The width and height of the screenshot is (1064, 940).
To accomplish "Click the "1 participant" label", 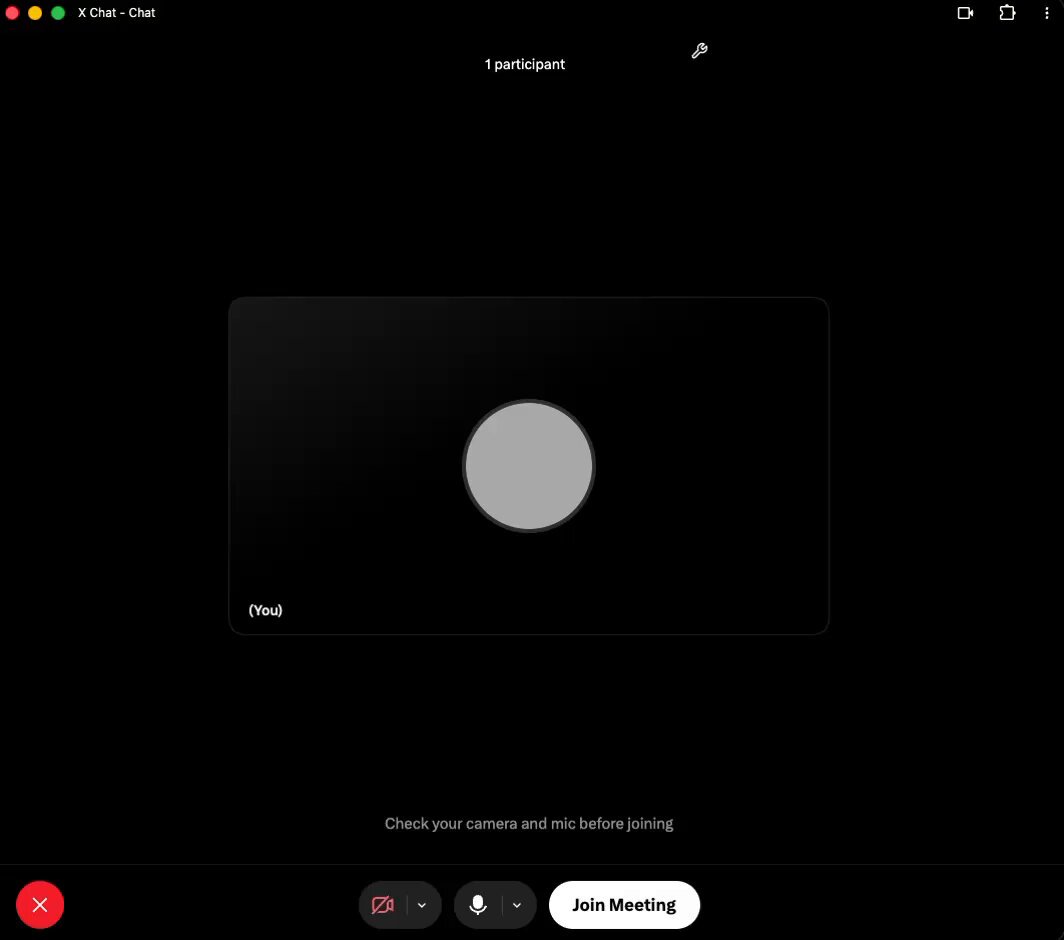I will click(525, 64).
